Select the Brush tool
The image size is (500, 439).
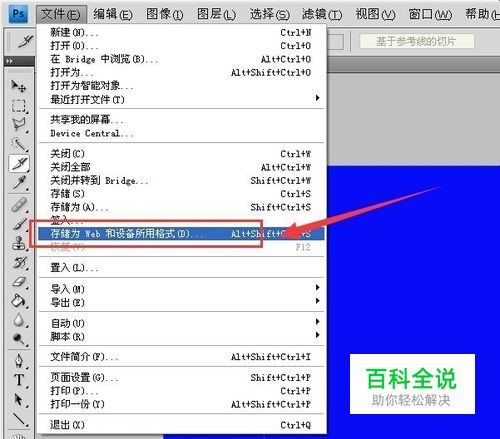point(19,224)
